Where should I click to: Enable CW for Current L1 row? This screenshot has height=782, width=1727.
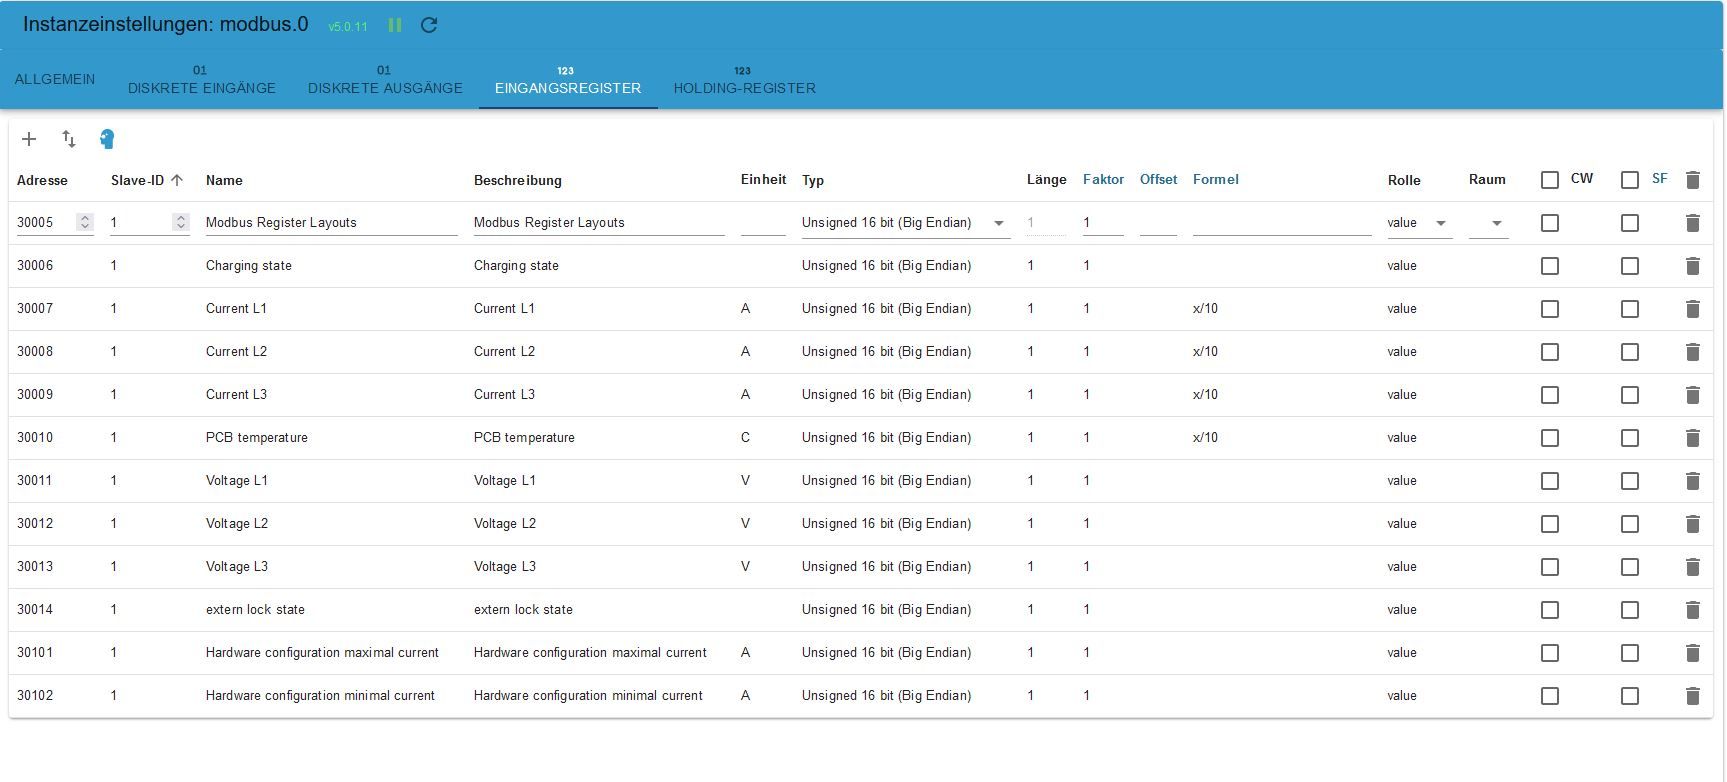tap(1550, 309)
